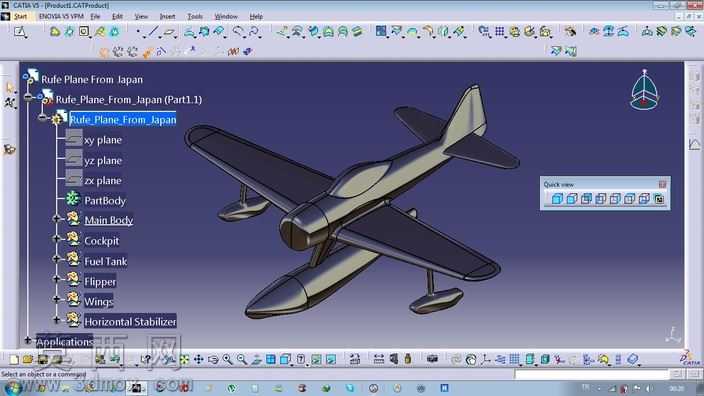Viewport: 704px width, 396px height.
Task: Click the What's This help icon
Action: coord(146,359)
